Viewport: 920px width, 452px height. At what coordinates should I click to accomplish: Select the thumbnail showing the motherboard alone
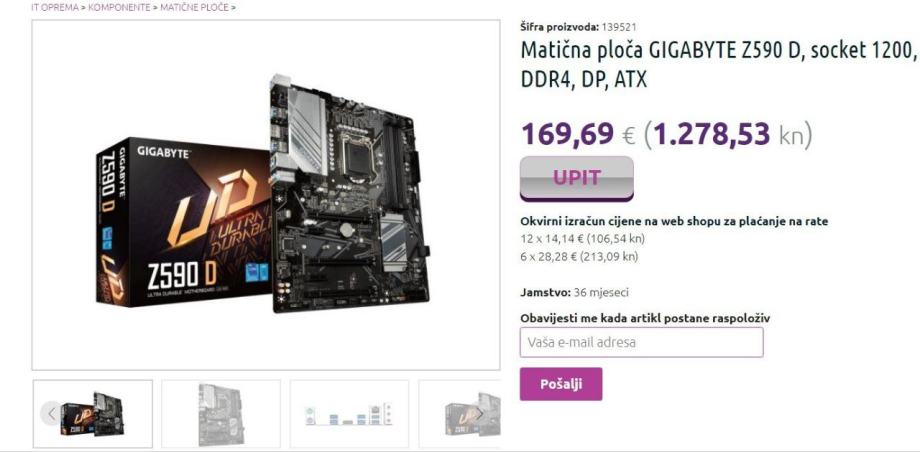pyautogui.click(x=221, y=414)
